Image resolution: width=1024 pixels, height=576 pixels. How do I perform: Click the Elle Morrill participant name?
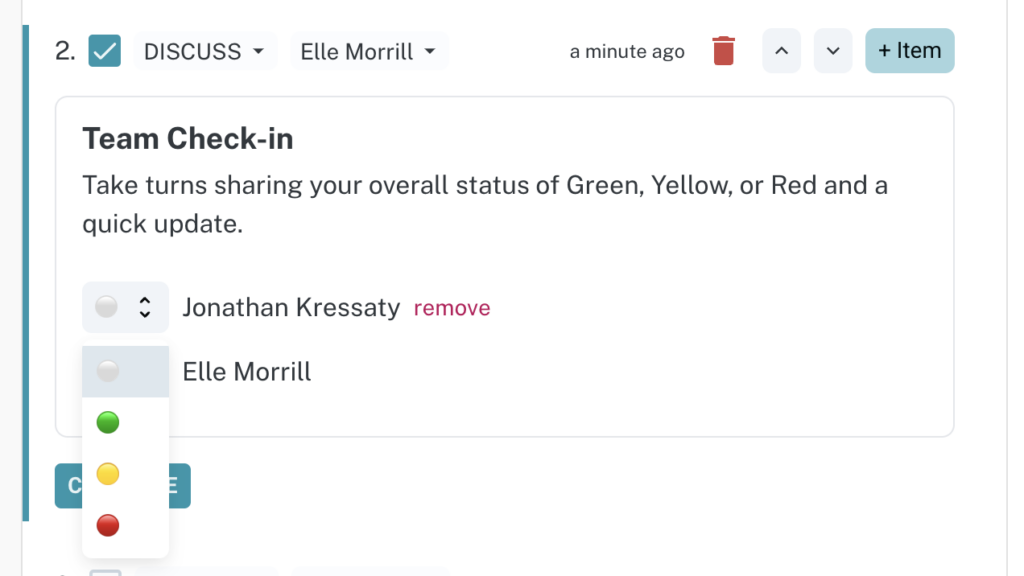click(247, 372)
